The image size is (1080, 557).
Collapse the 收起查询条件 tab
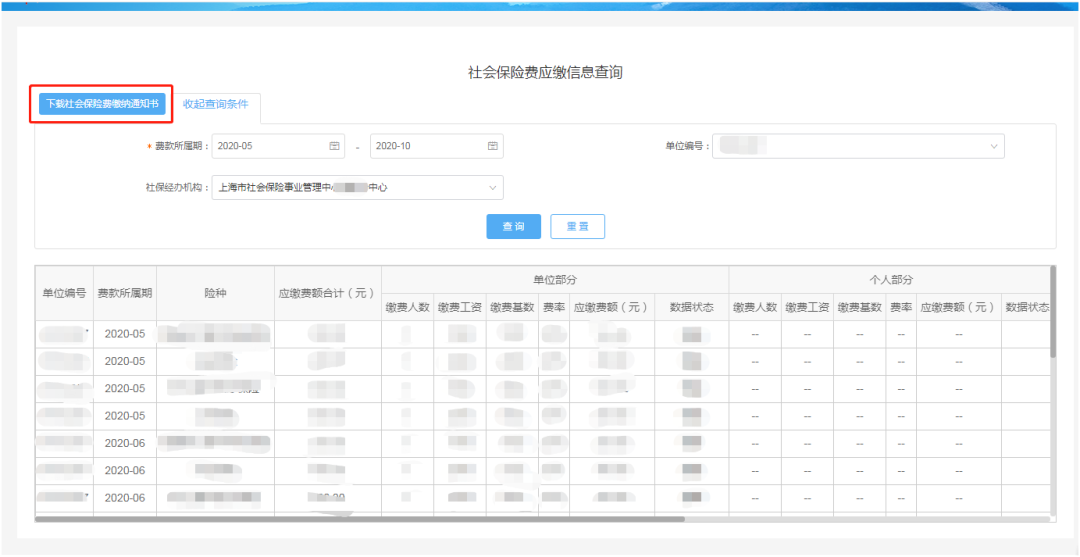point(216,105)
